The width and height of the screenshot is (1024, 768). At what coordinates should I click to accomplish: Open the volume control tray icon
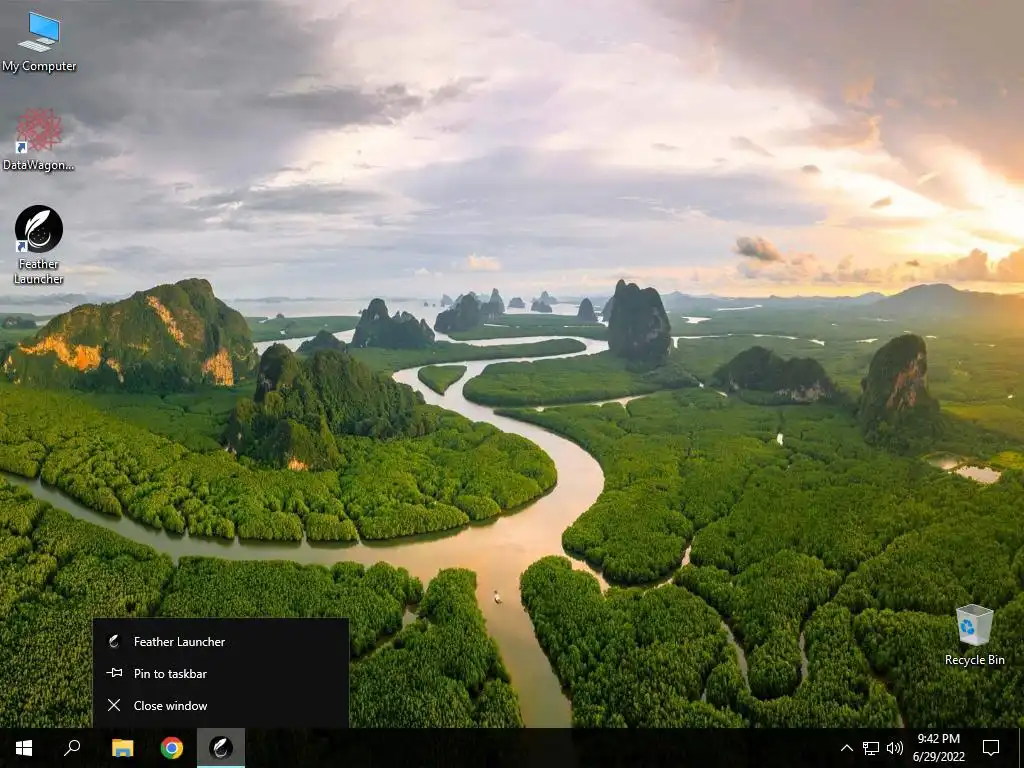895,748
